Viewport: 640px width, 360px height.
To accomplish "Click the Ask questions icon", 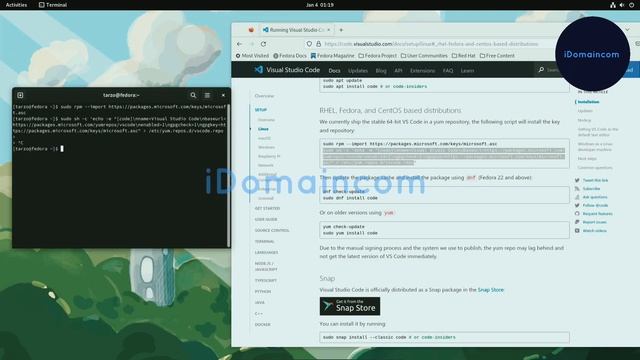I will click(577, 197).
